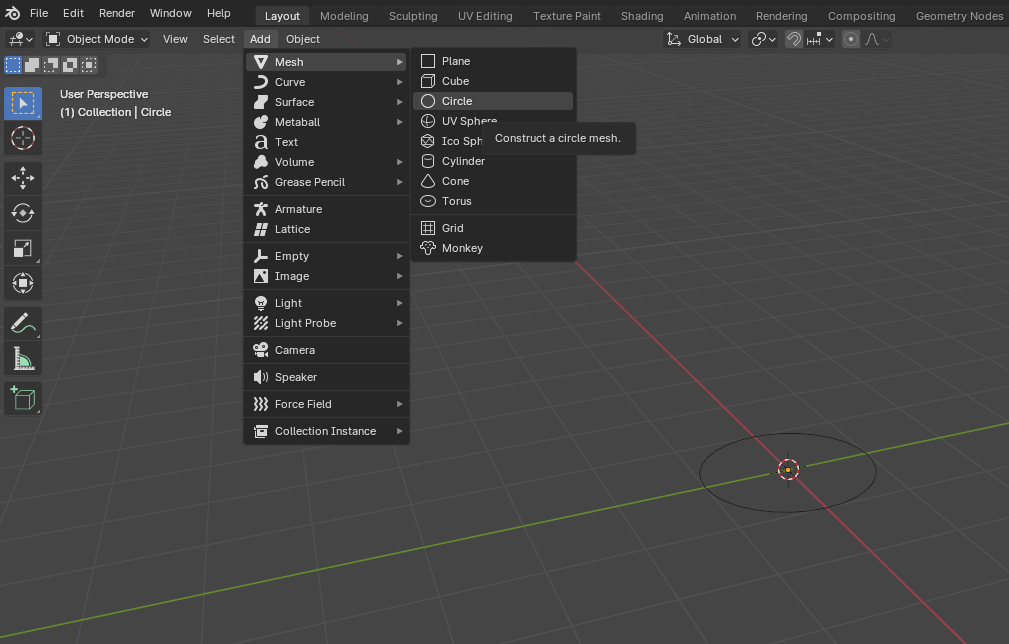Image resolution: width=1009 pixels, height=644 pixels.
Task: Select the Annotate tool
Action: point(23,324)
